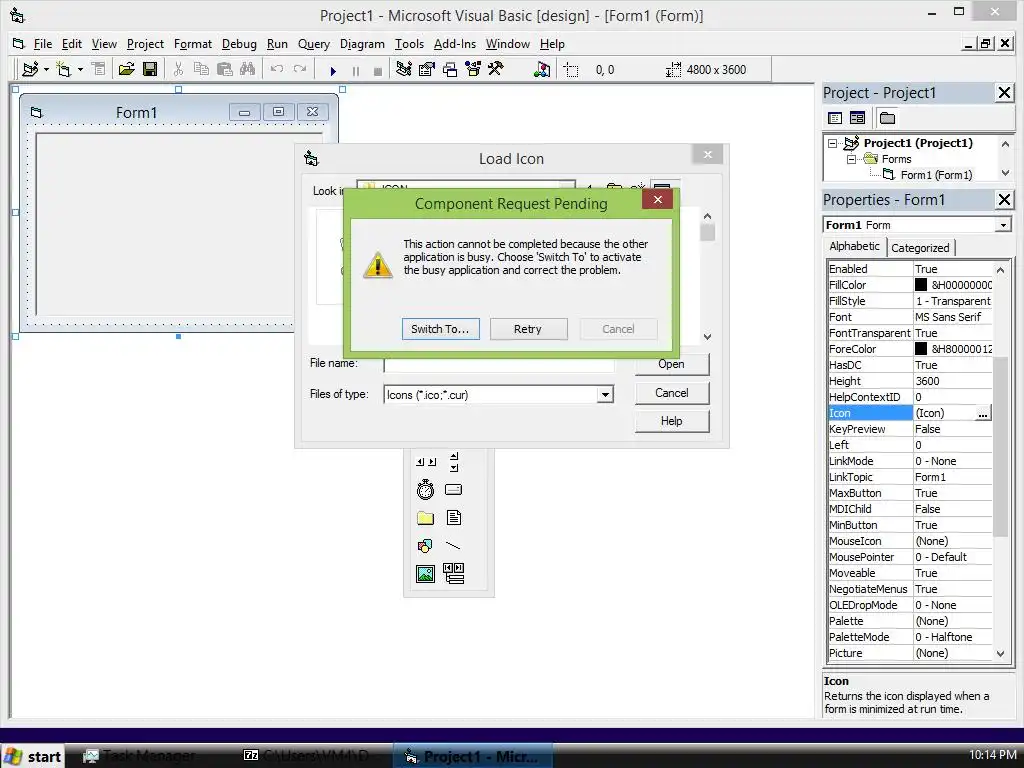Open the File menu
1024x768 pixels.
point(42,44)
